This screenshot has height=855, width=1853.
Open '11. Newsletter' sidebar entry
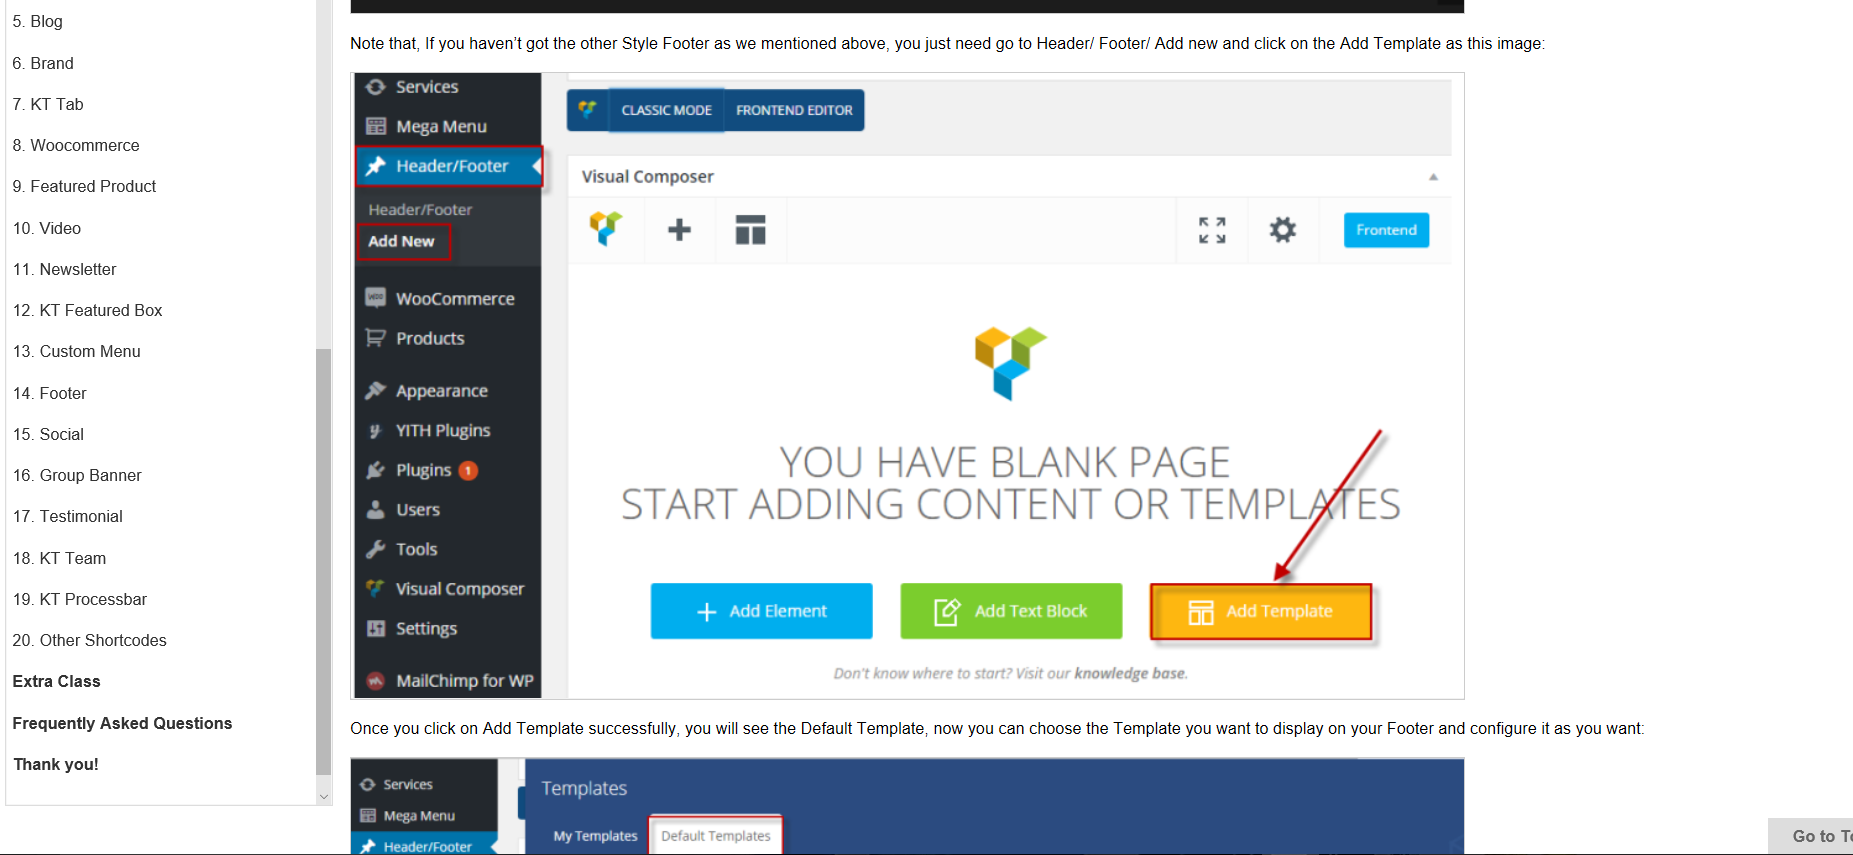coord(65,269)
